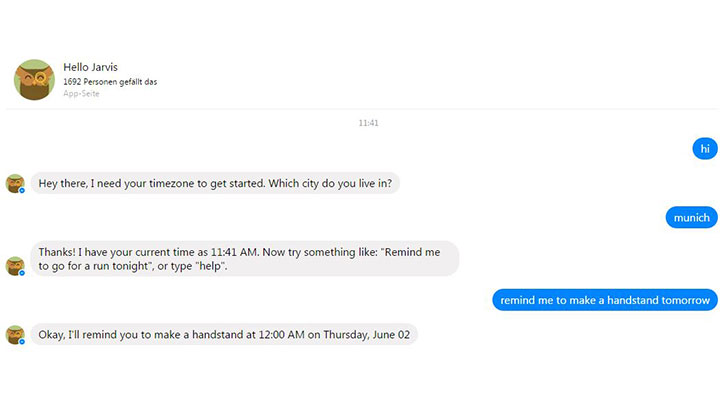This screenshot has width=720, height=405.
Task: Select the blue "hi" message bubble
Action: click(705, 149)
